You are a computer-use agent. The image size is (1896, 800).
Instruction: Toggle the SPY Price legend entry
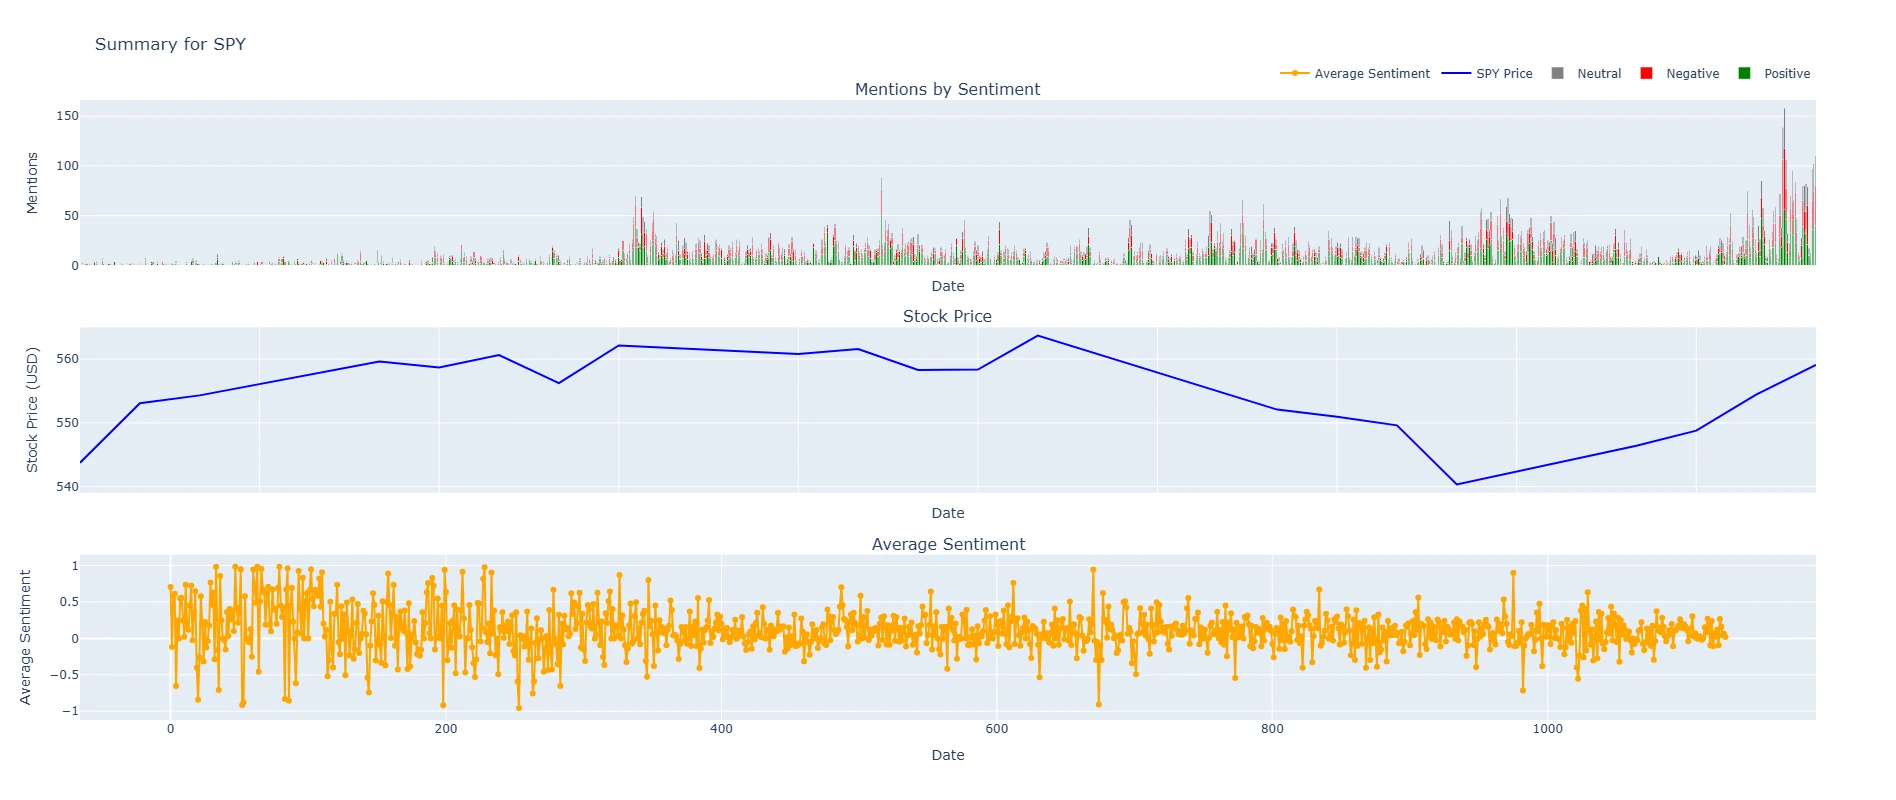[x=1487, y=73]
